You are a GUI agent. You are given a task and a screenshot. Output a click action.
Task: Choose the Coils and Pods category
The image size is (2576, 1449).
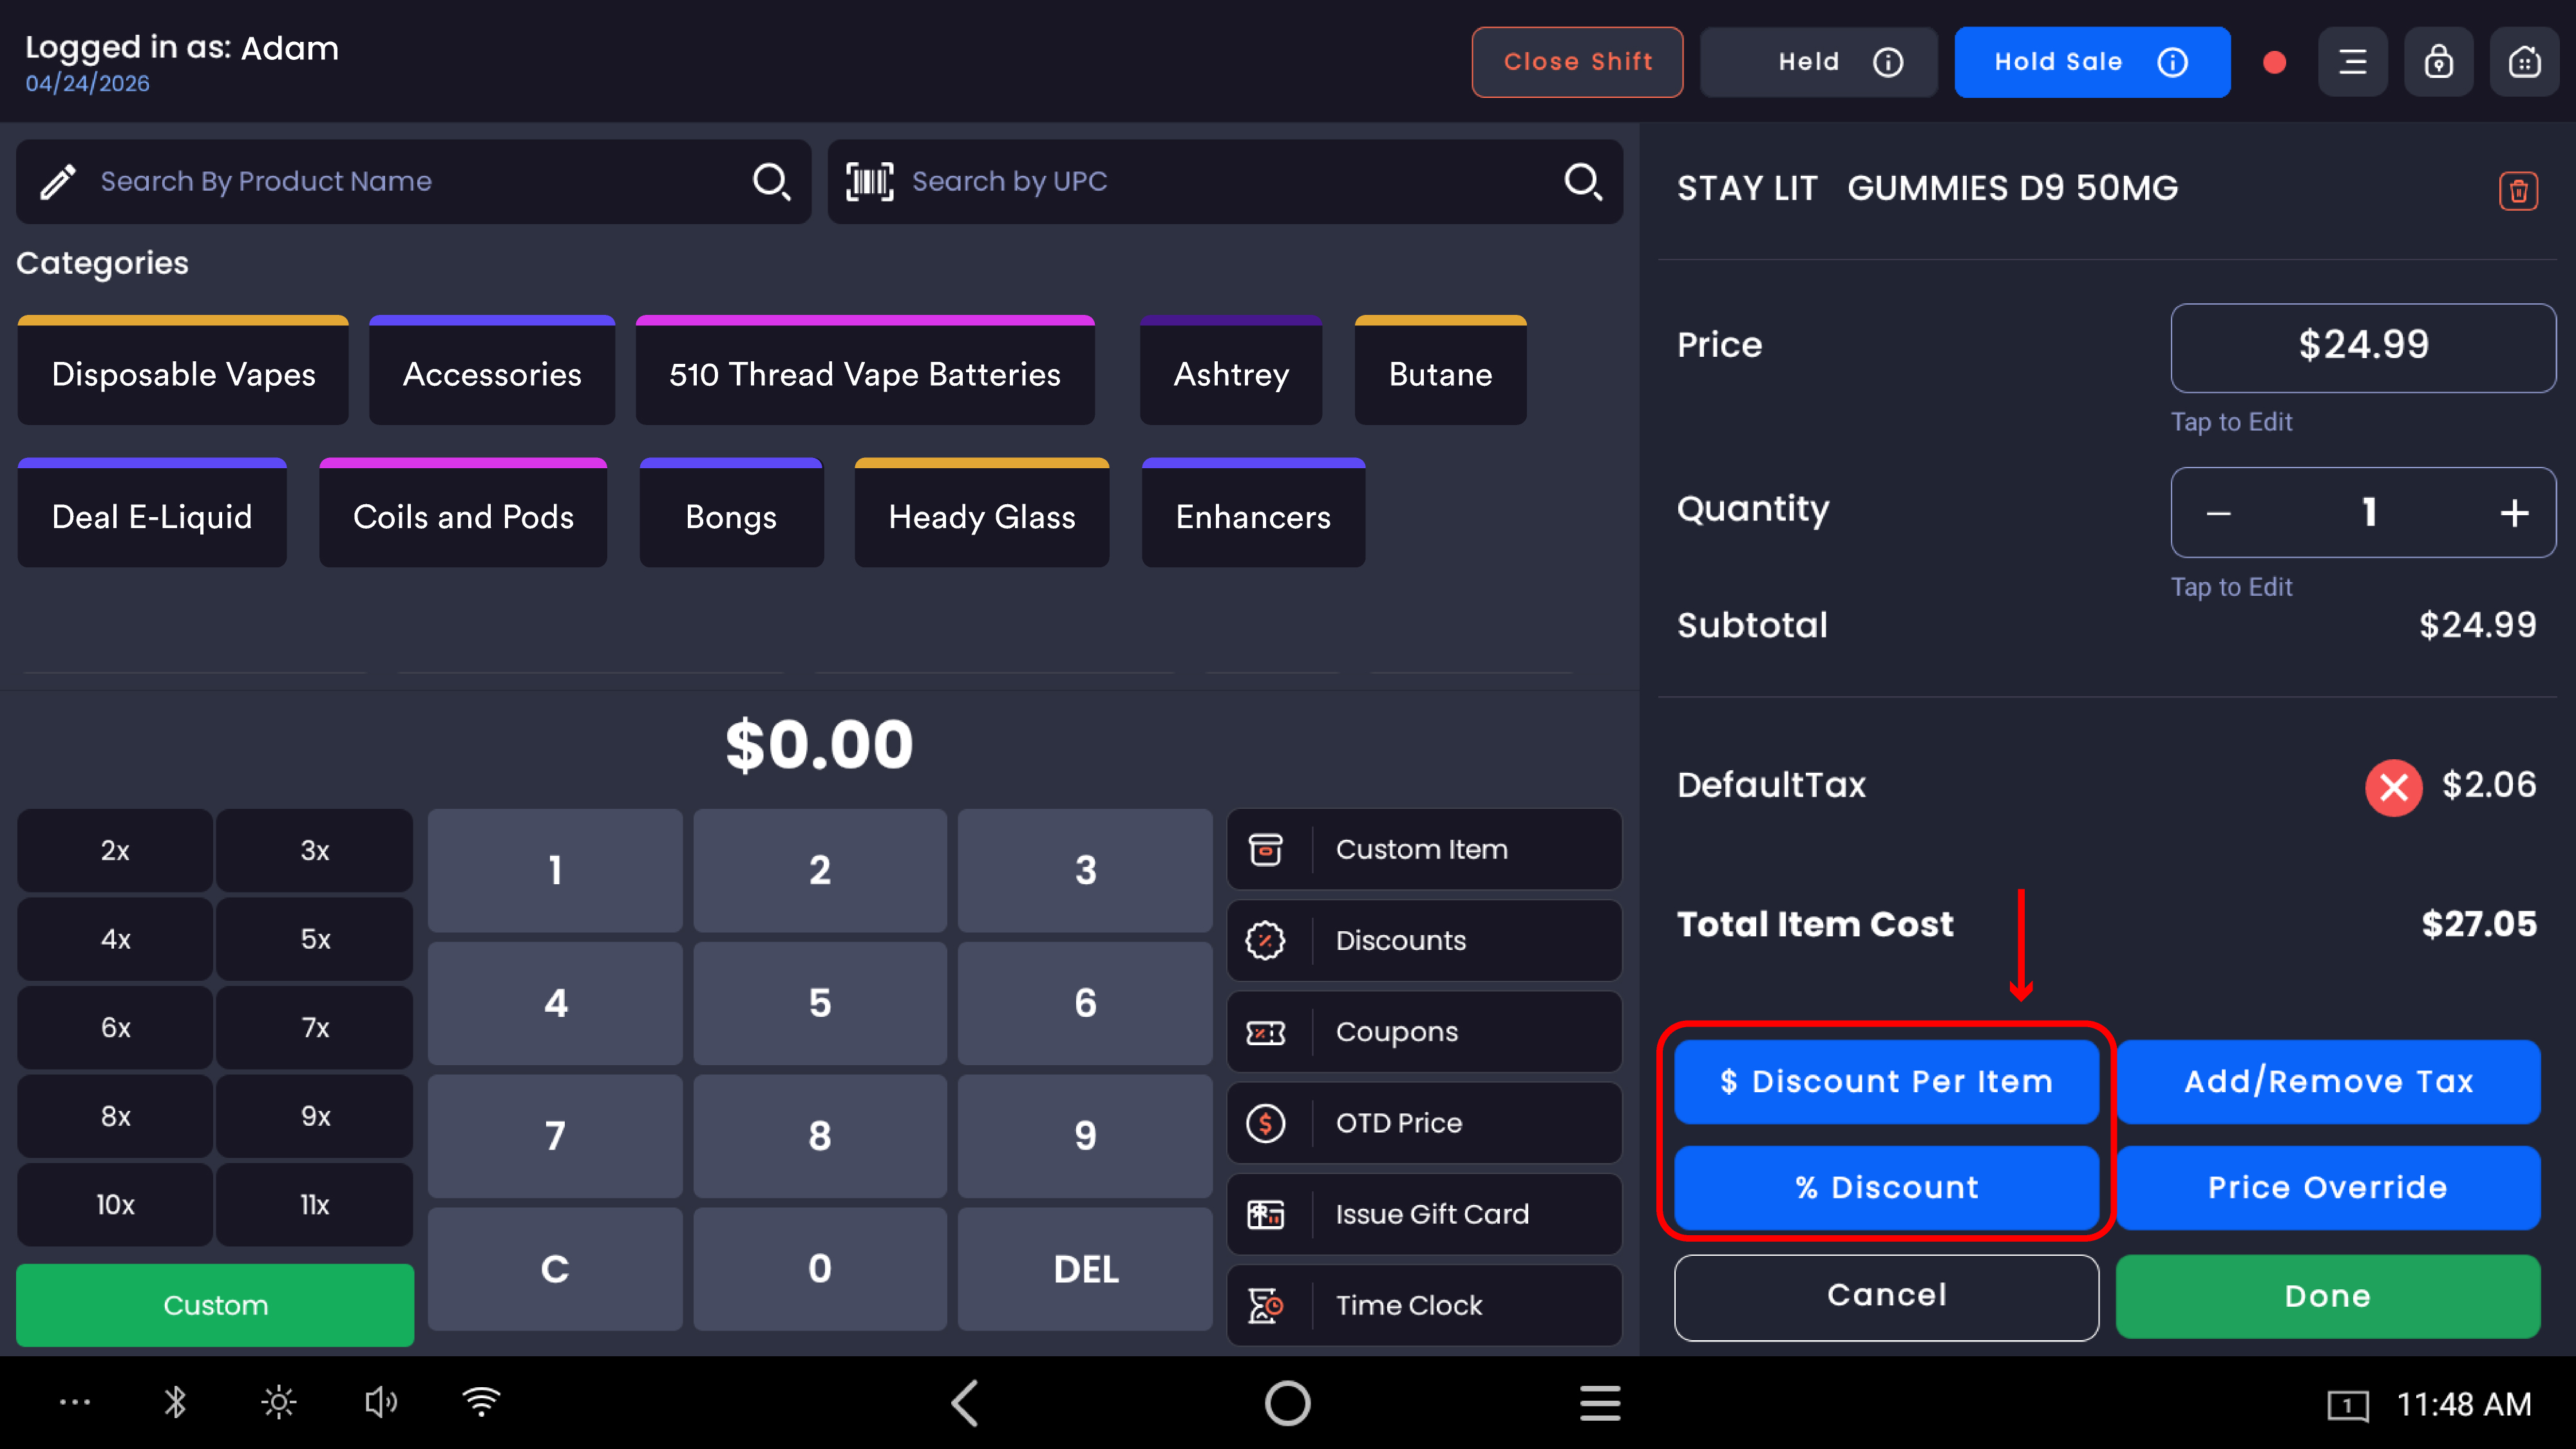click(463, 513)
